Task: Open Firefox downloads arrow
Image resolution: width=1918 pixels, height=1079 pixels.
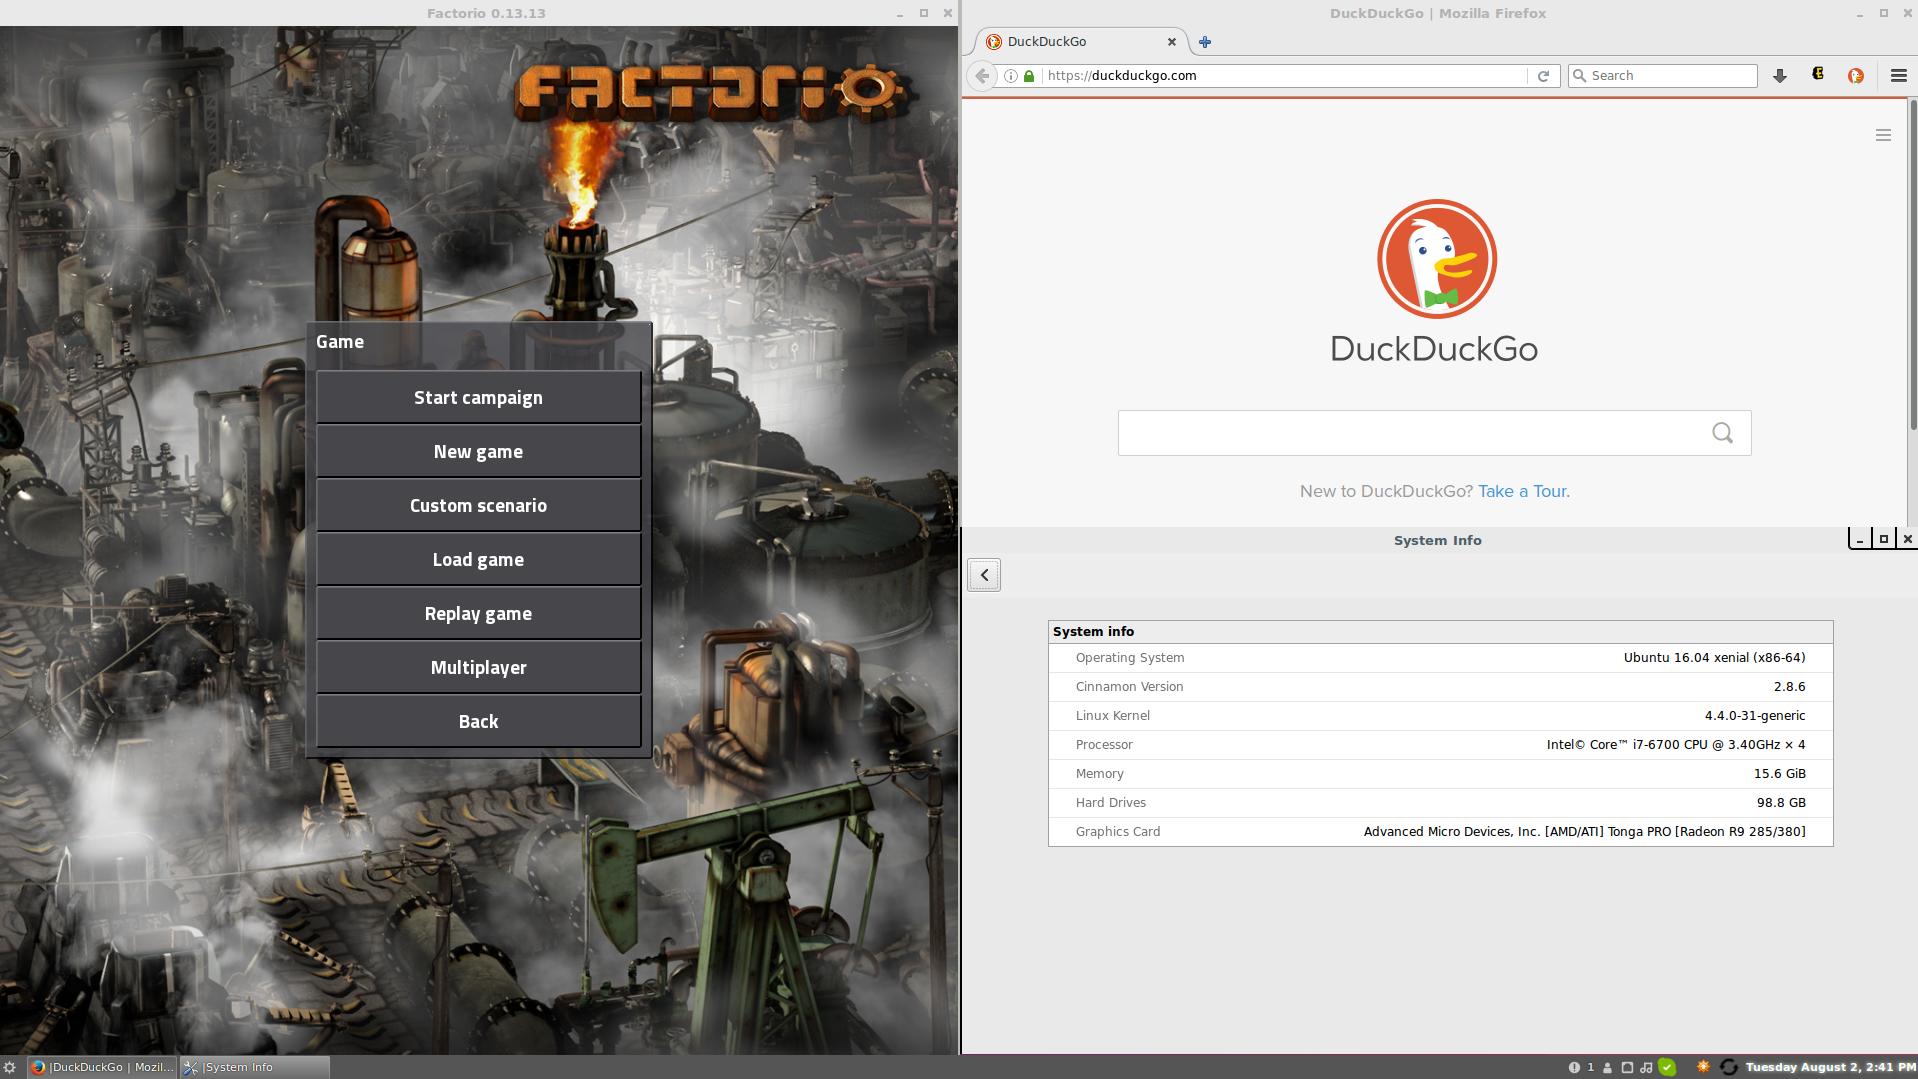Action: tap(1780, 76)
